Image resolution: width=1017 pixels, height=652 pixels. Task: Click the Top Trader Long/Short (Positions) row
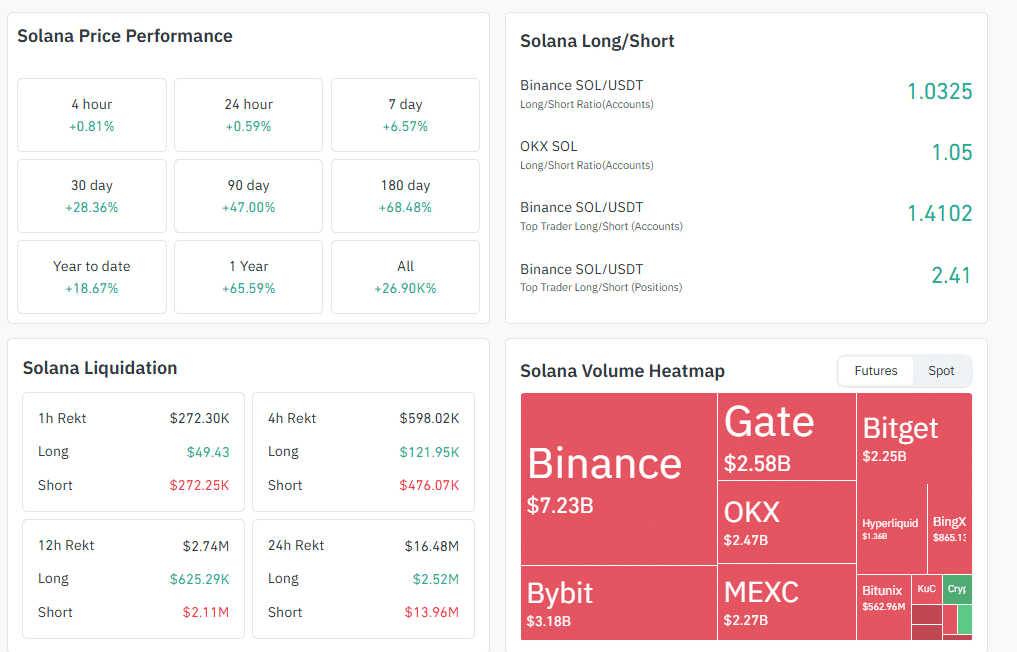click(x=746, y=277)
